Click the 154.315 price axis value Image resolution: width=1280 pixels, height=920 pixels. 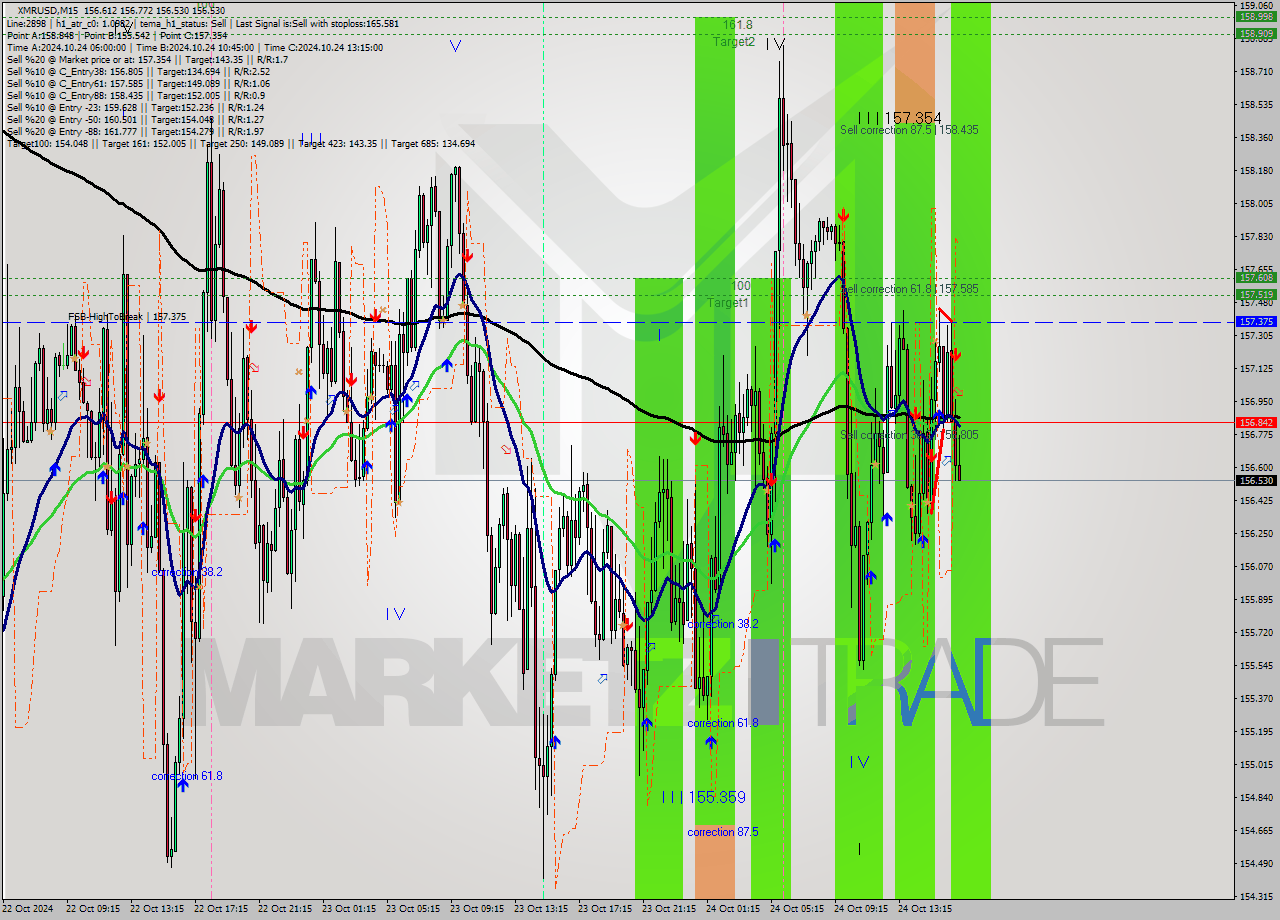(1256, 896)
